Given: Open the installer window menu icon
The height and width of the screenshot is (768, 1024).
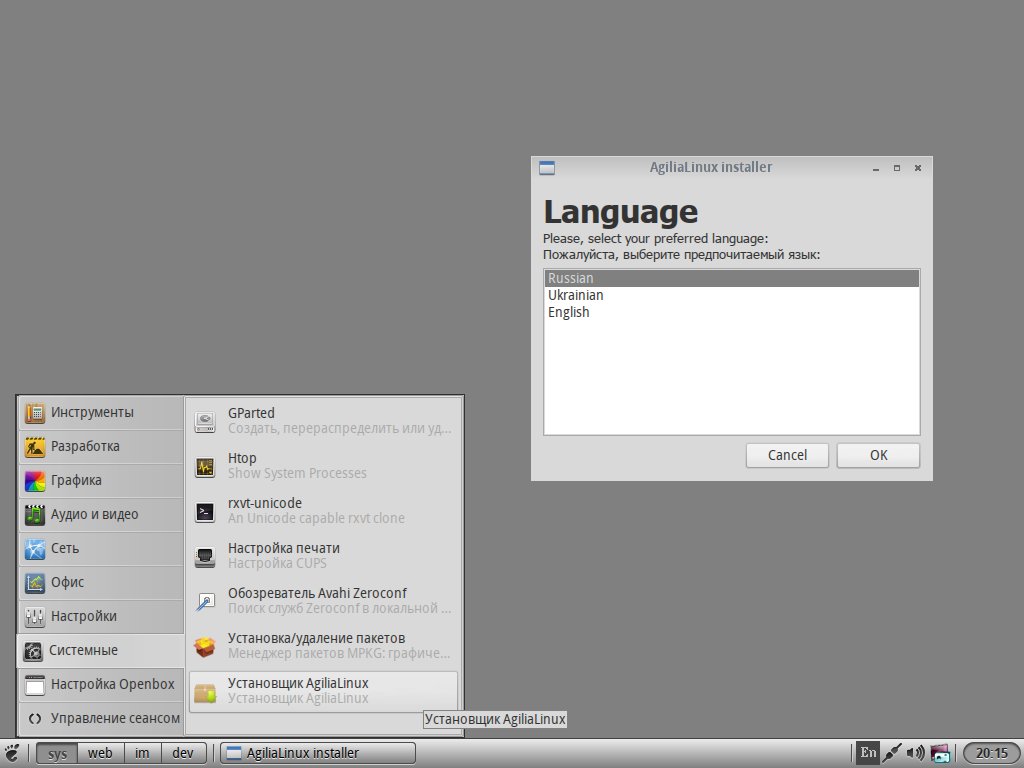Looking at the screenshot, I should [547, 168].
